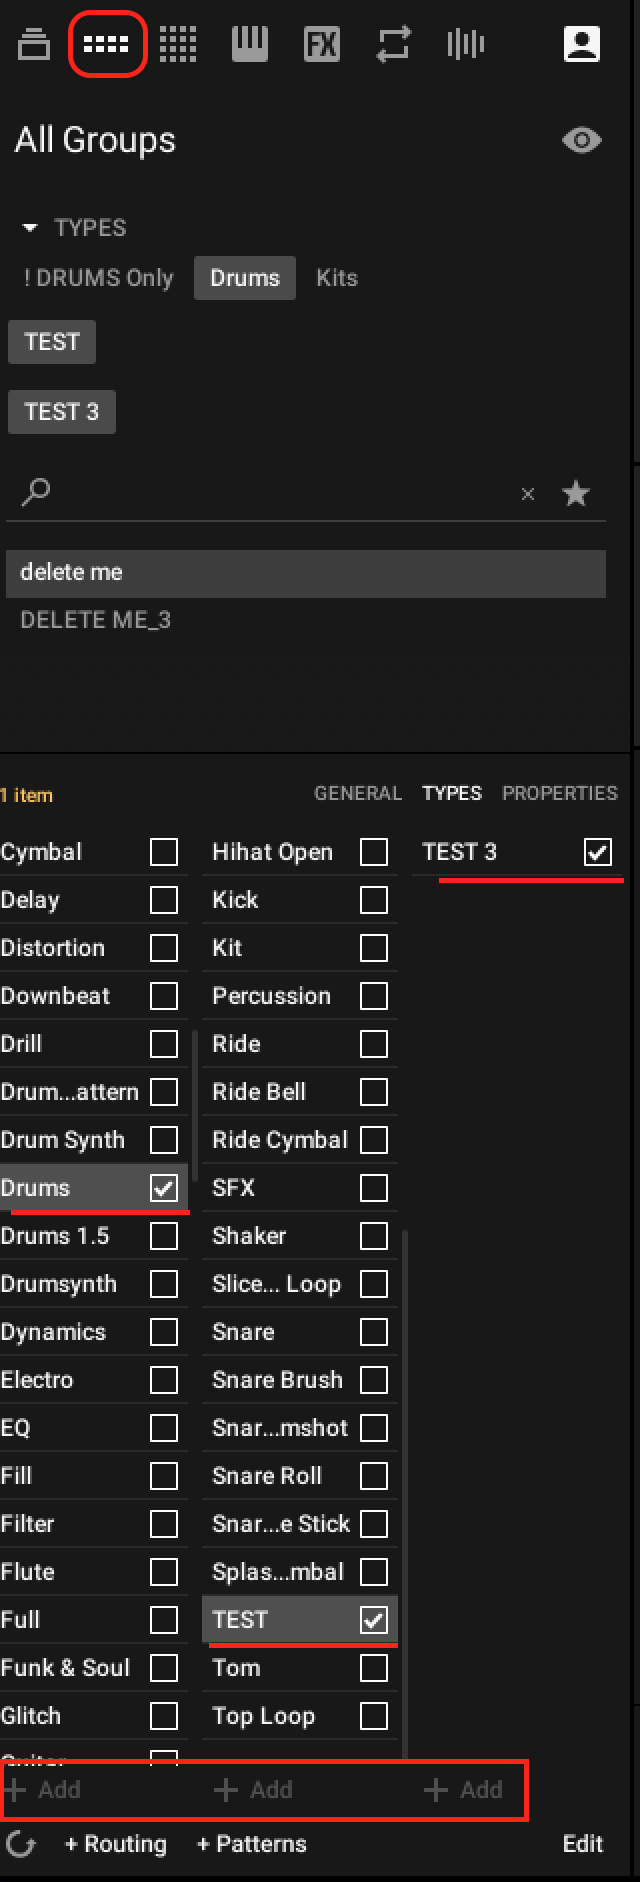Check the Snare type checkbox

(374, 1332)
